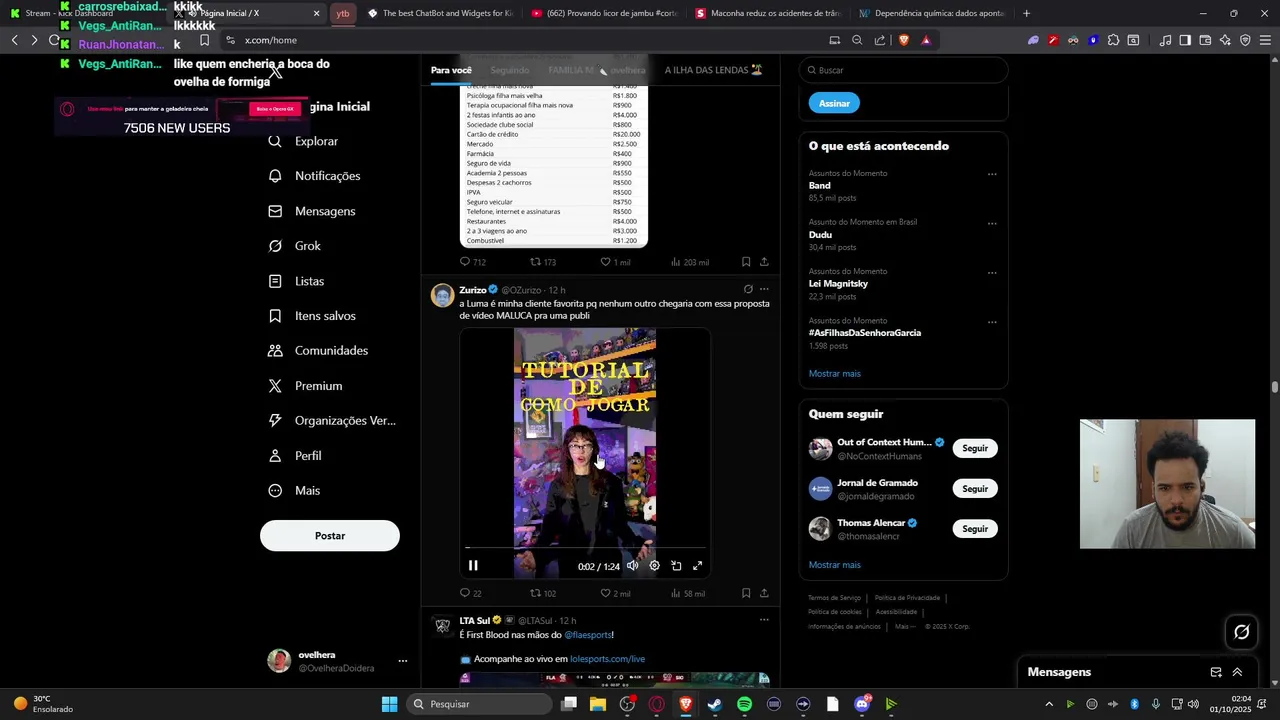This screenshot has height=720, width=1280.
Task: Switch to the Para você tab
Action: coord(451,70)
